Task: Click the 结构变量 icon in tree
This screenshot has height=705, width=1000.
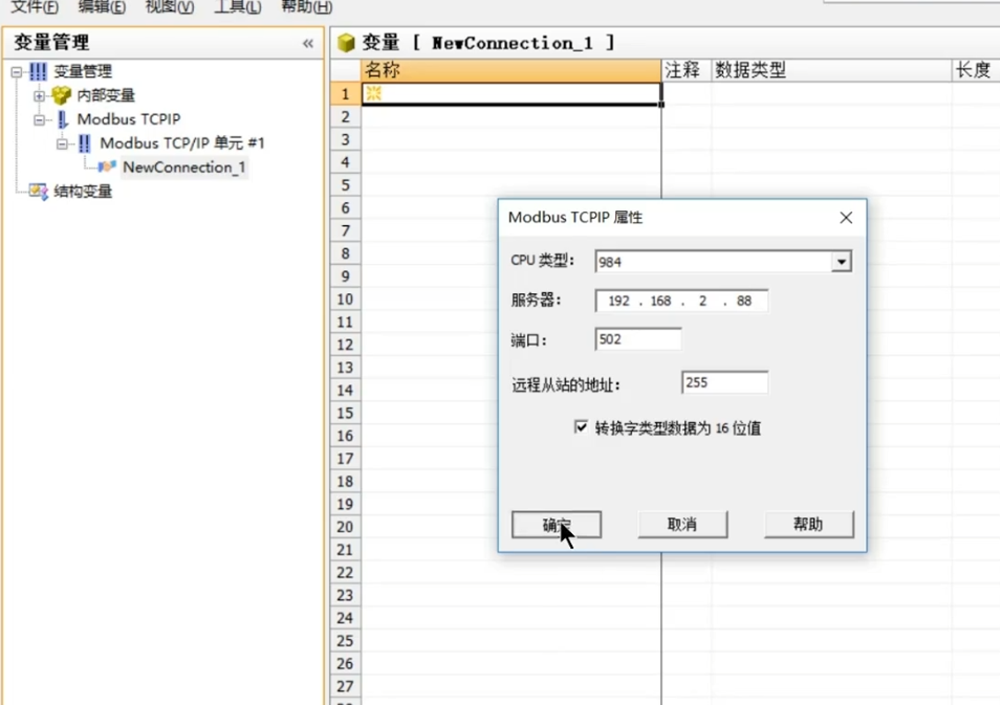Action: point(38,191)
